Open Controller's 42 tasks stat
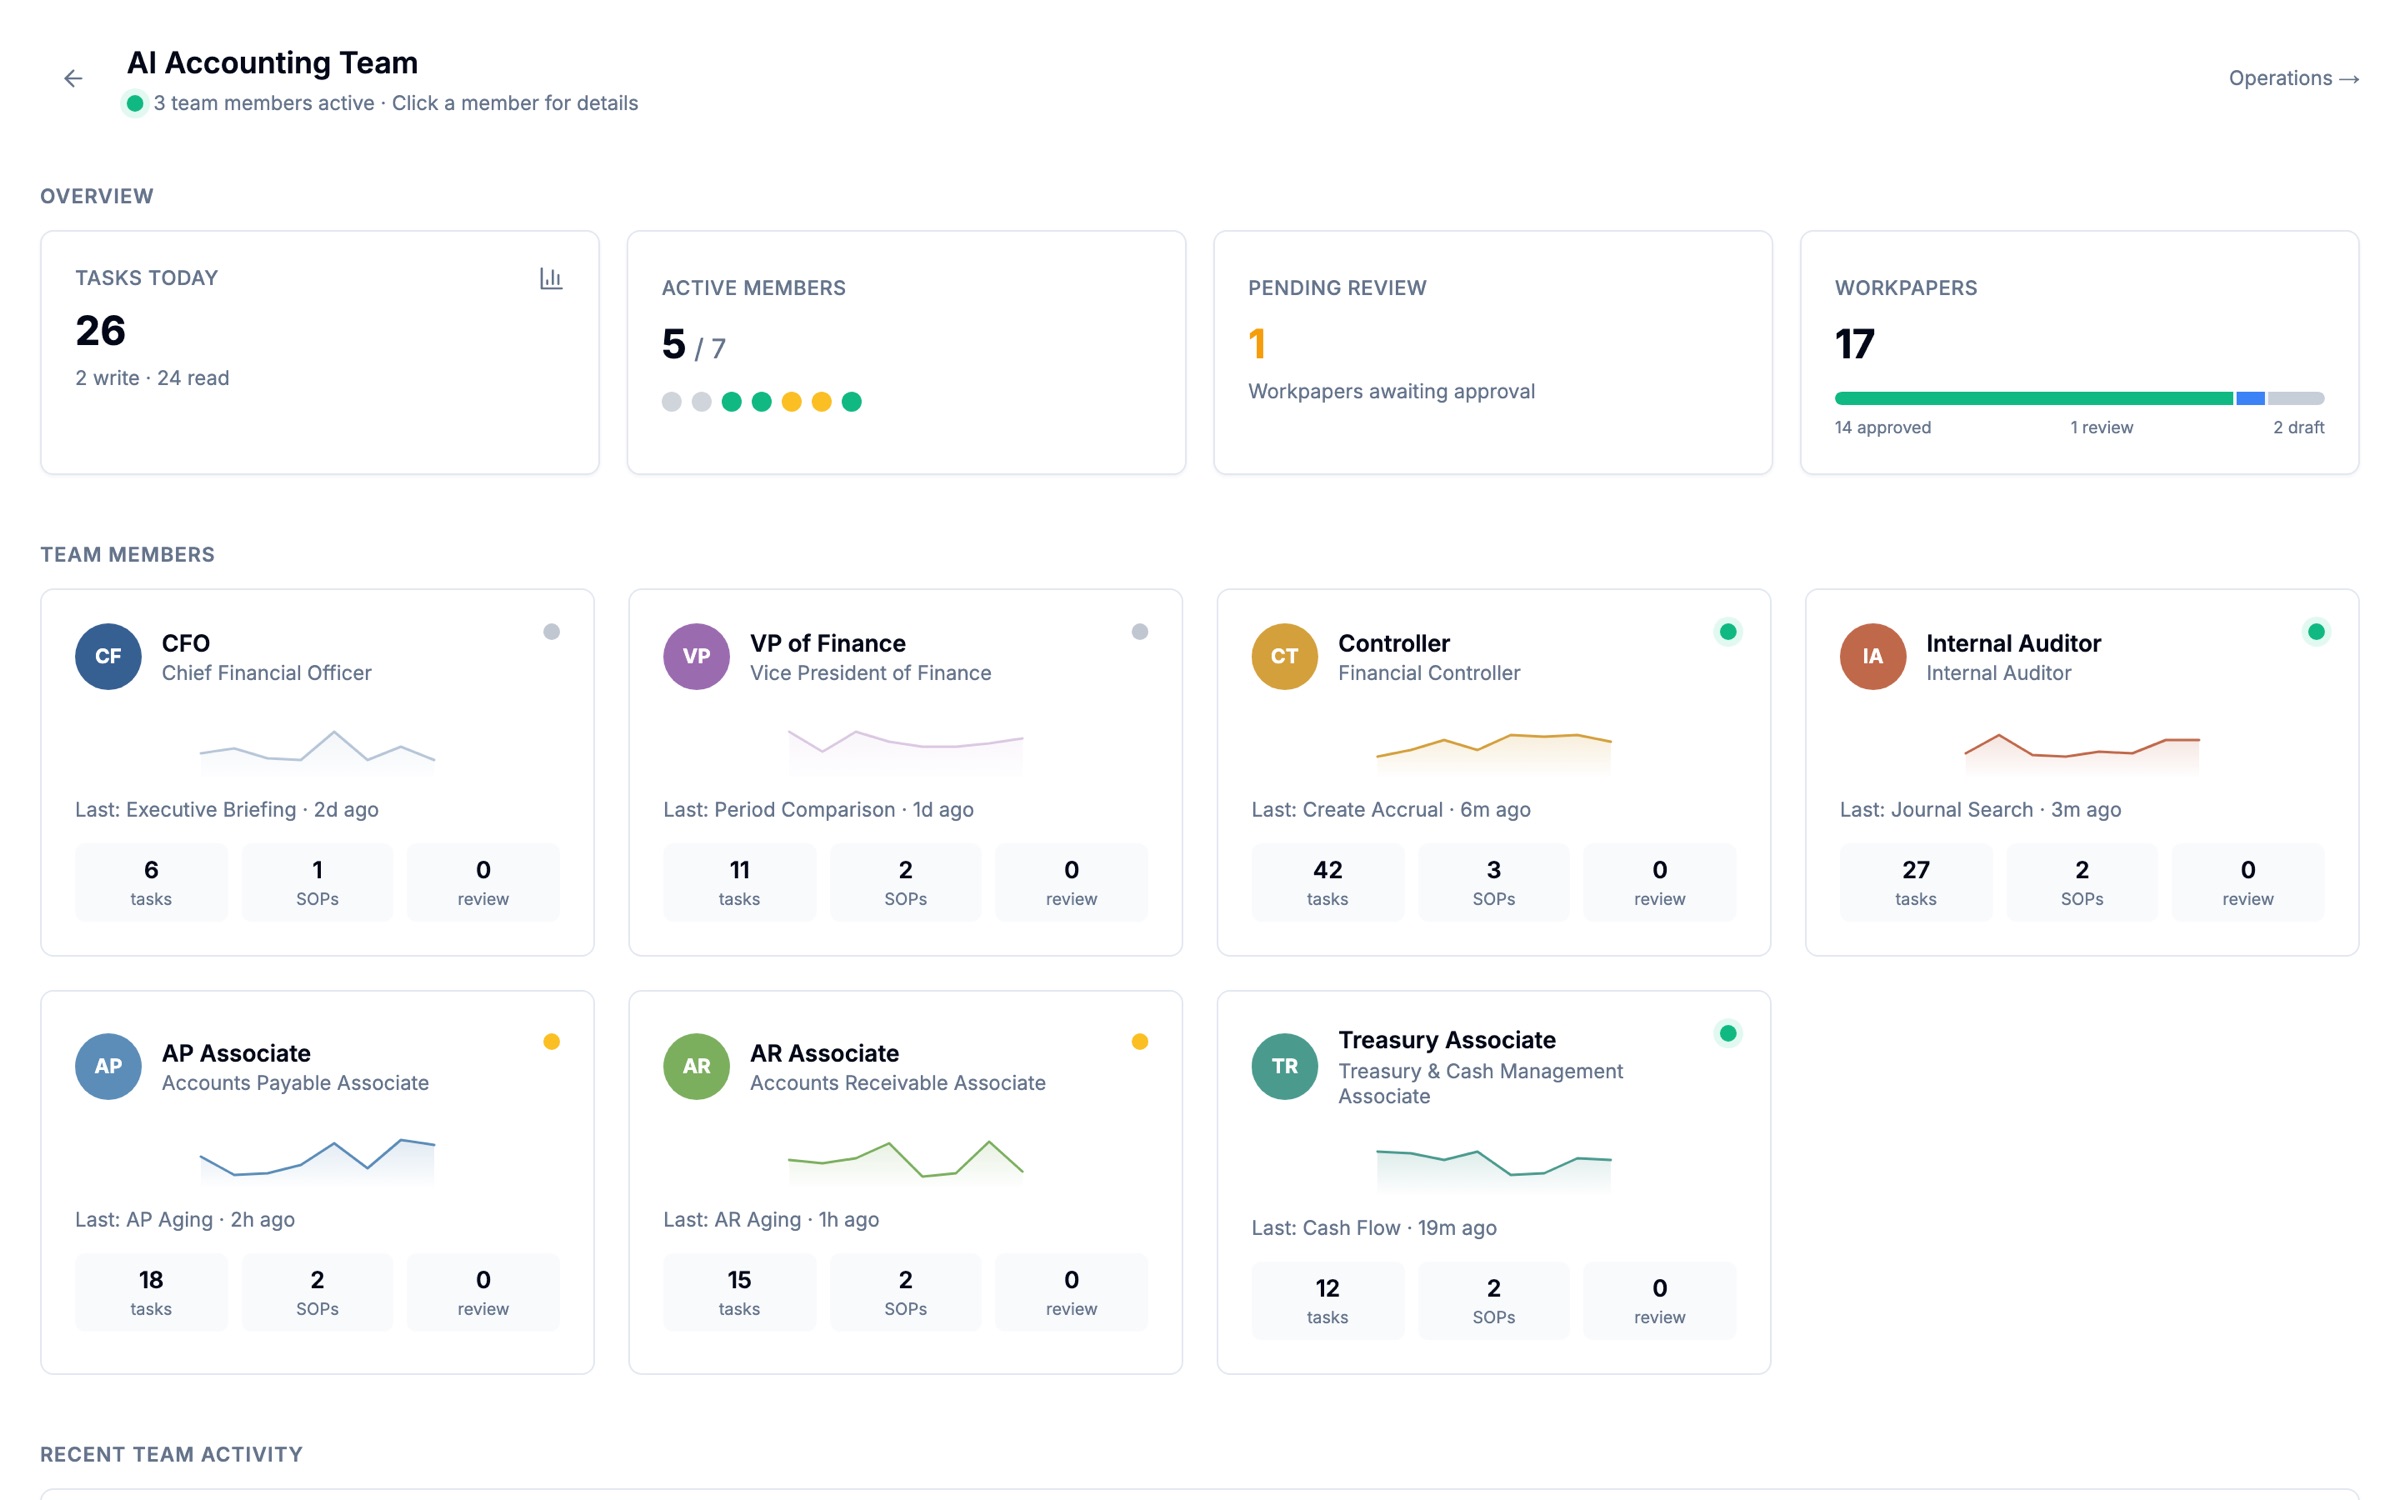This screenshot has height=1500, width=2400. (x=1327, y=882)
